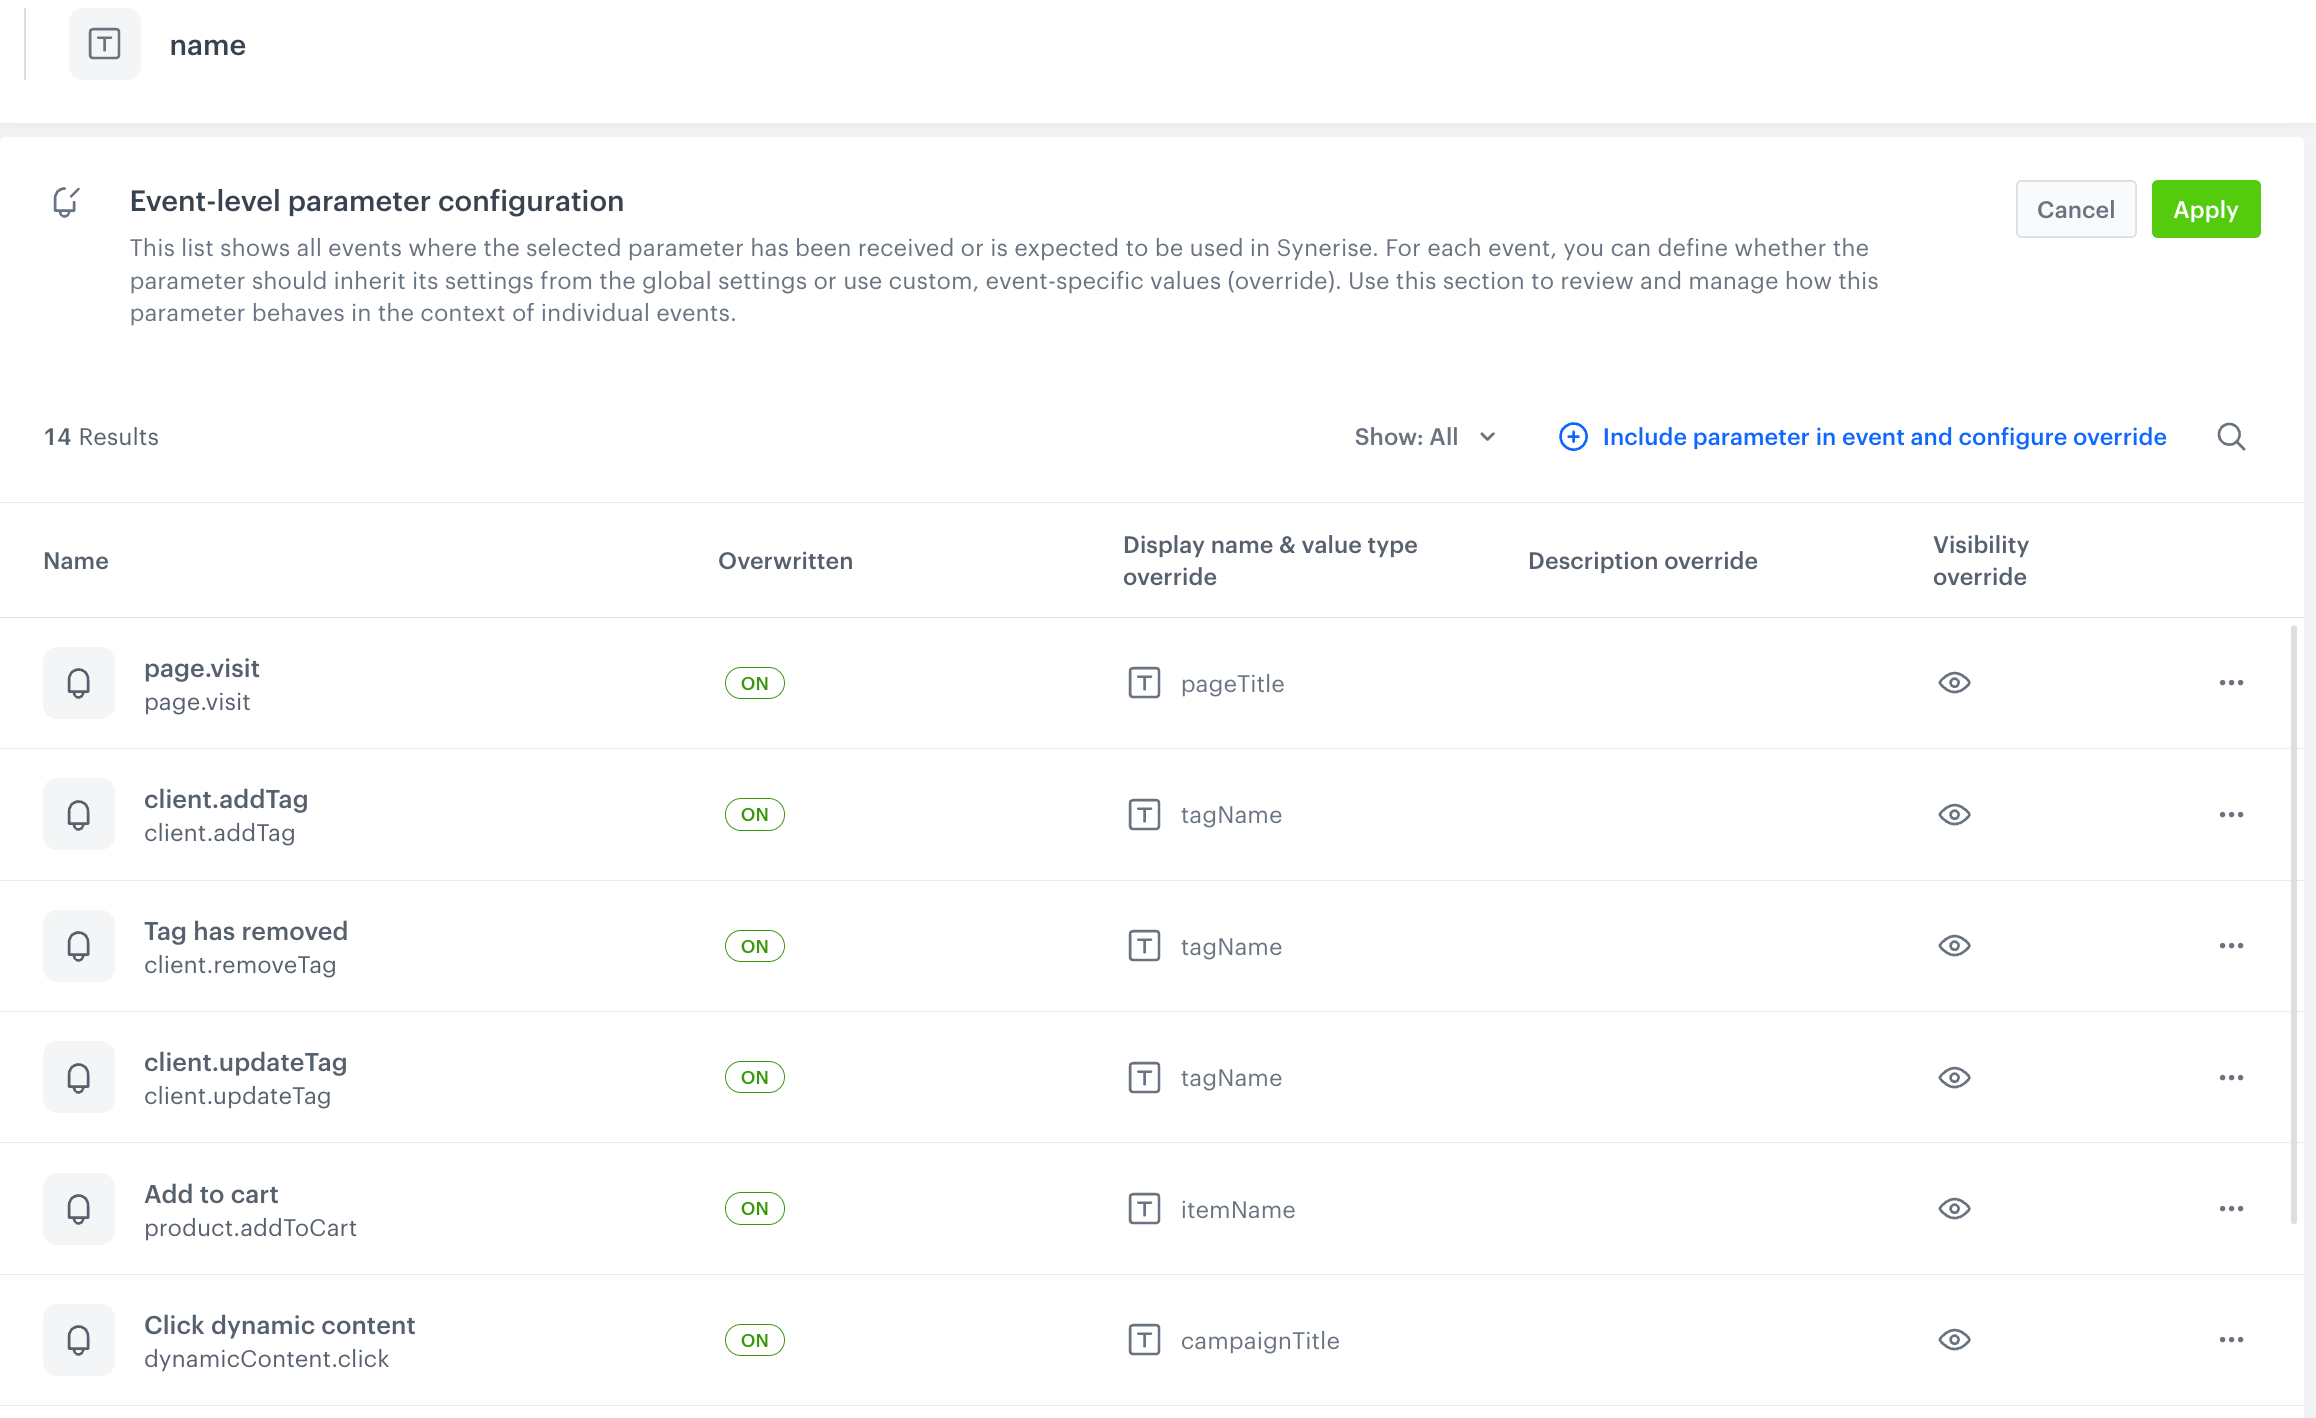Open three-dot menu for Tag has removed
Image resolution: width=2316 pixels, height=1418 pixels.
(x=2231, y=946)
